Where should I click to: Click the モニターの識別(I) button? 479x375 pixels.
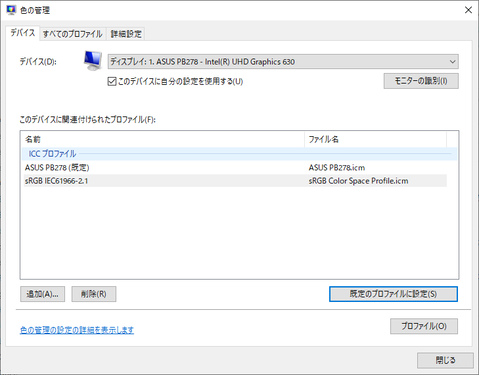[421, 81]
